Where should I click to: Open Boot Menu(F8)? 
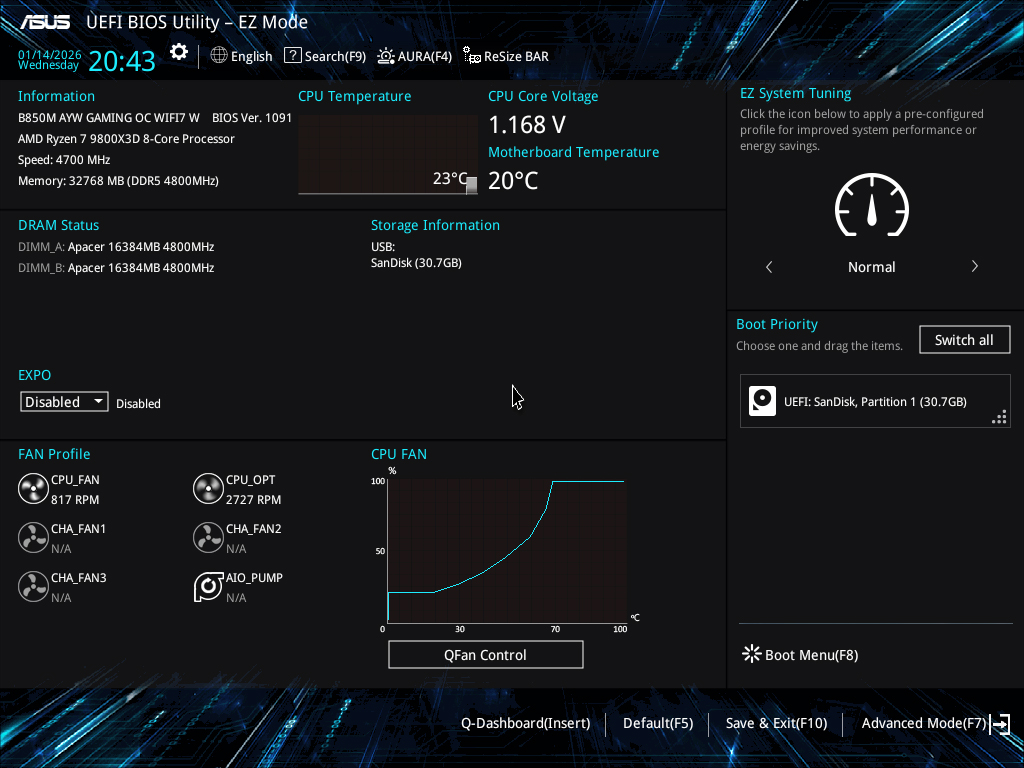pyautogui.click(x=800, y=654)
